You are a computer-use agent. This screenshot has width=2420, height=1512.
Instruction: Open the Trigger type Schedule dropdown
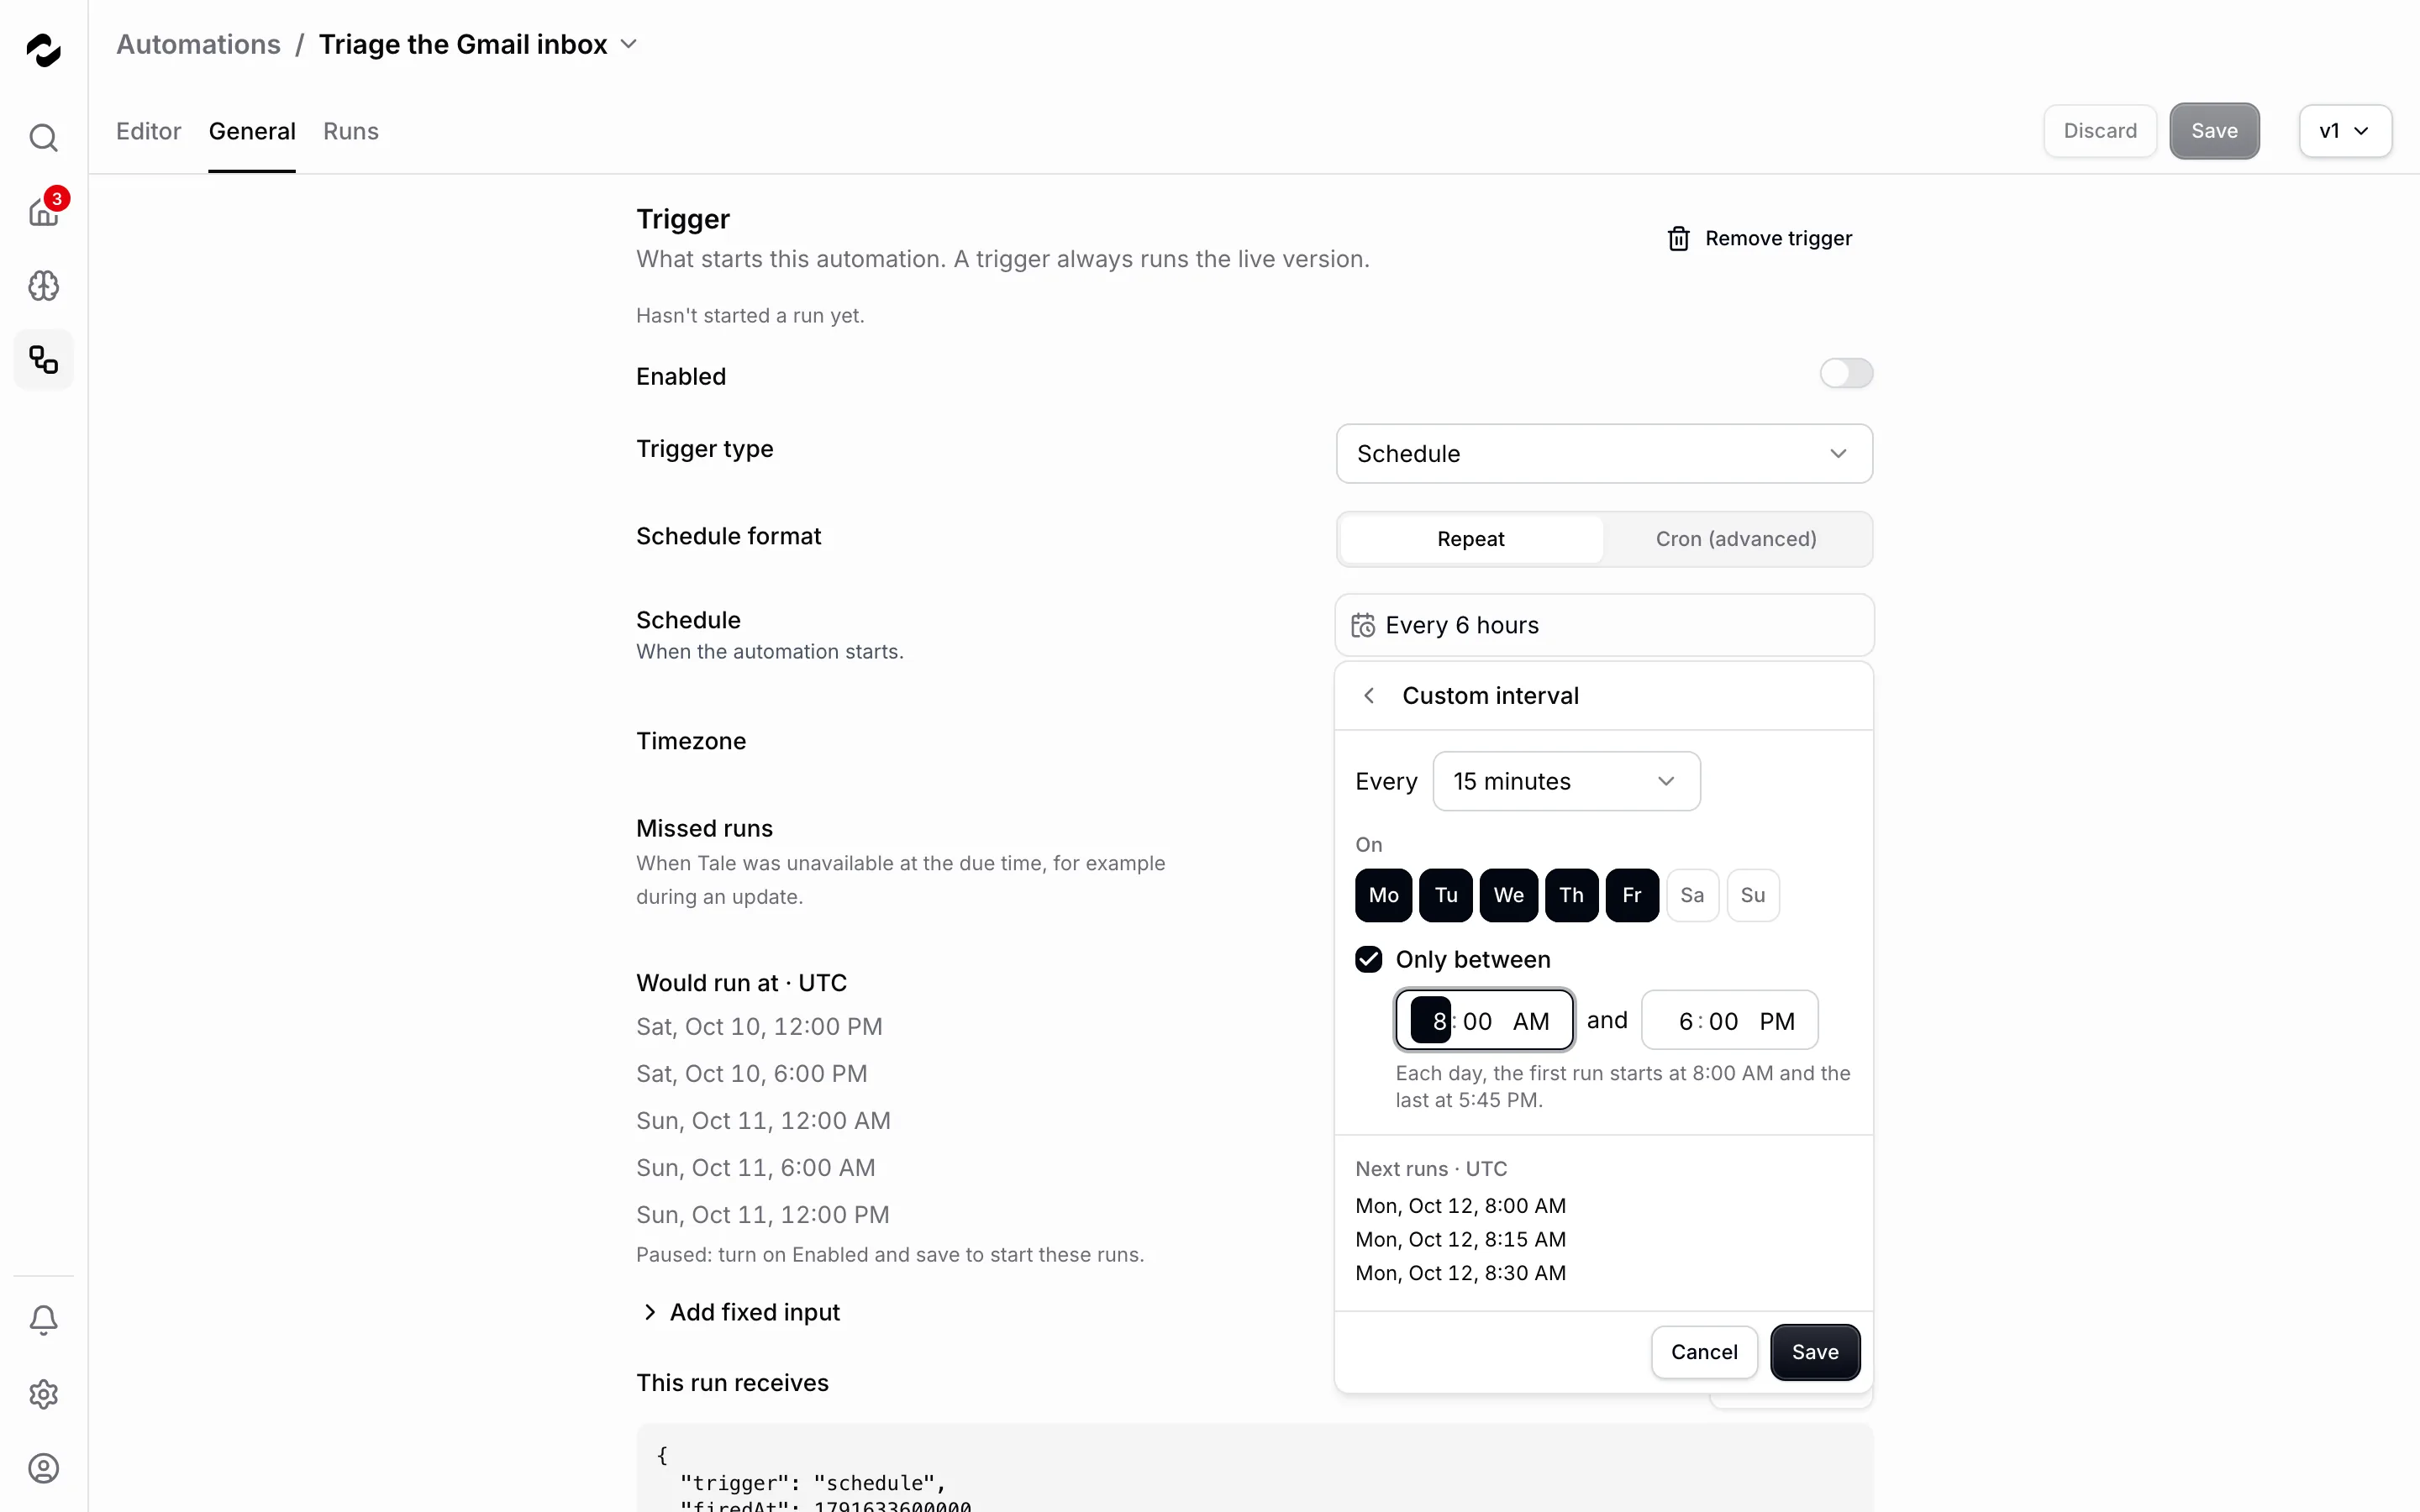click(x=1604, y=454)
